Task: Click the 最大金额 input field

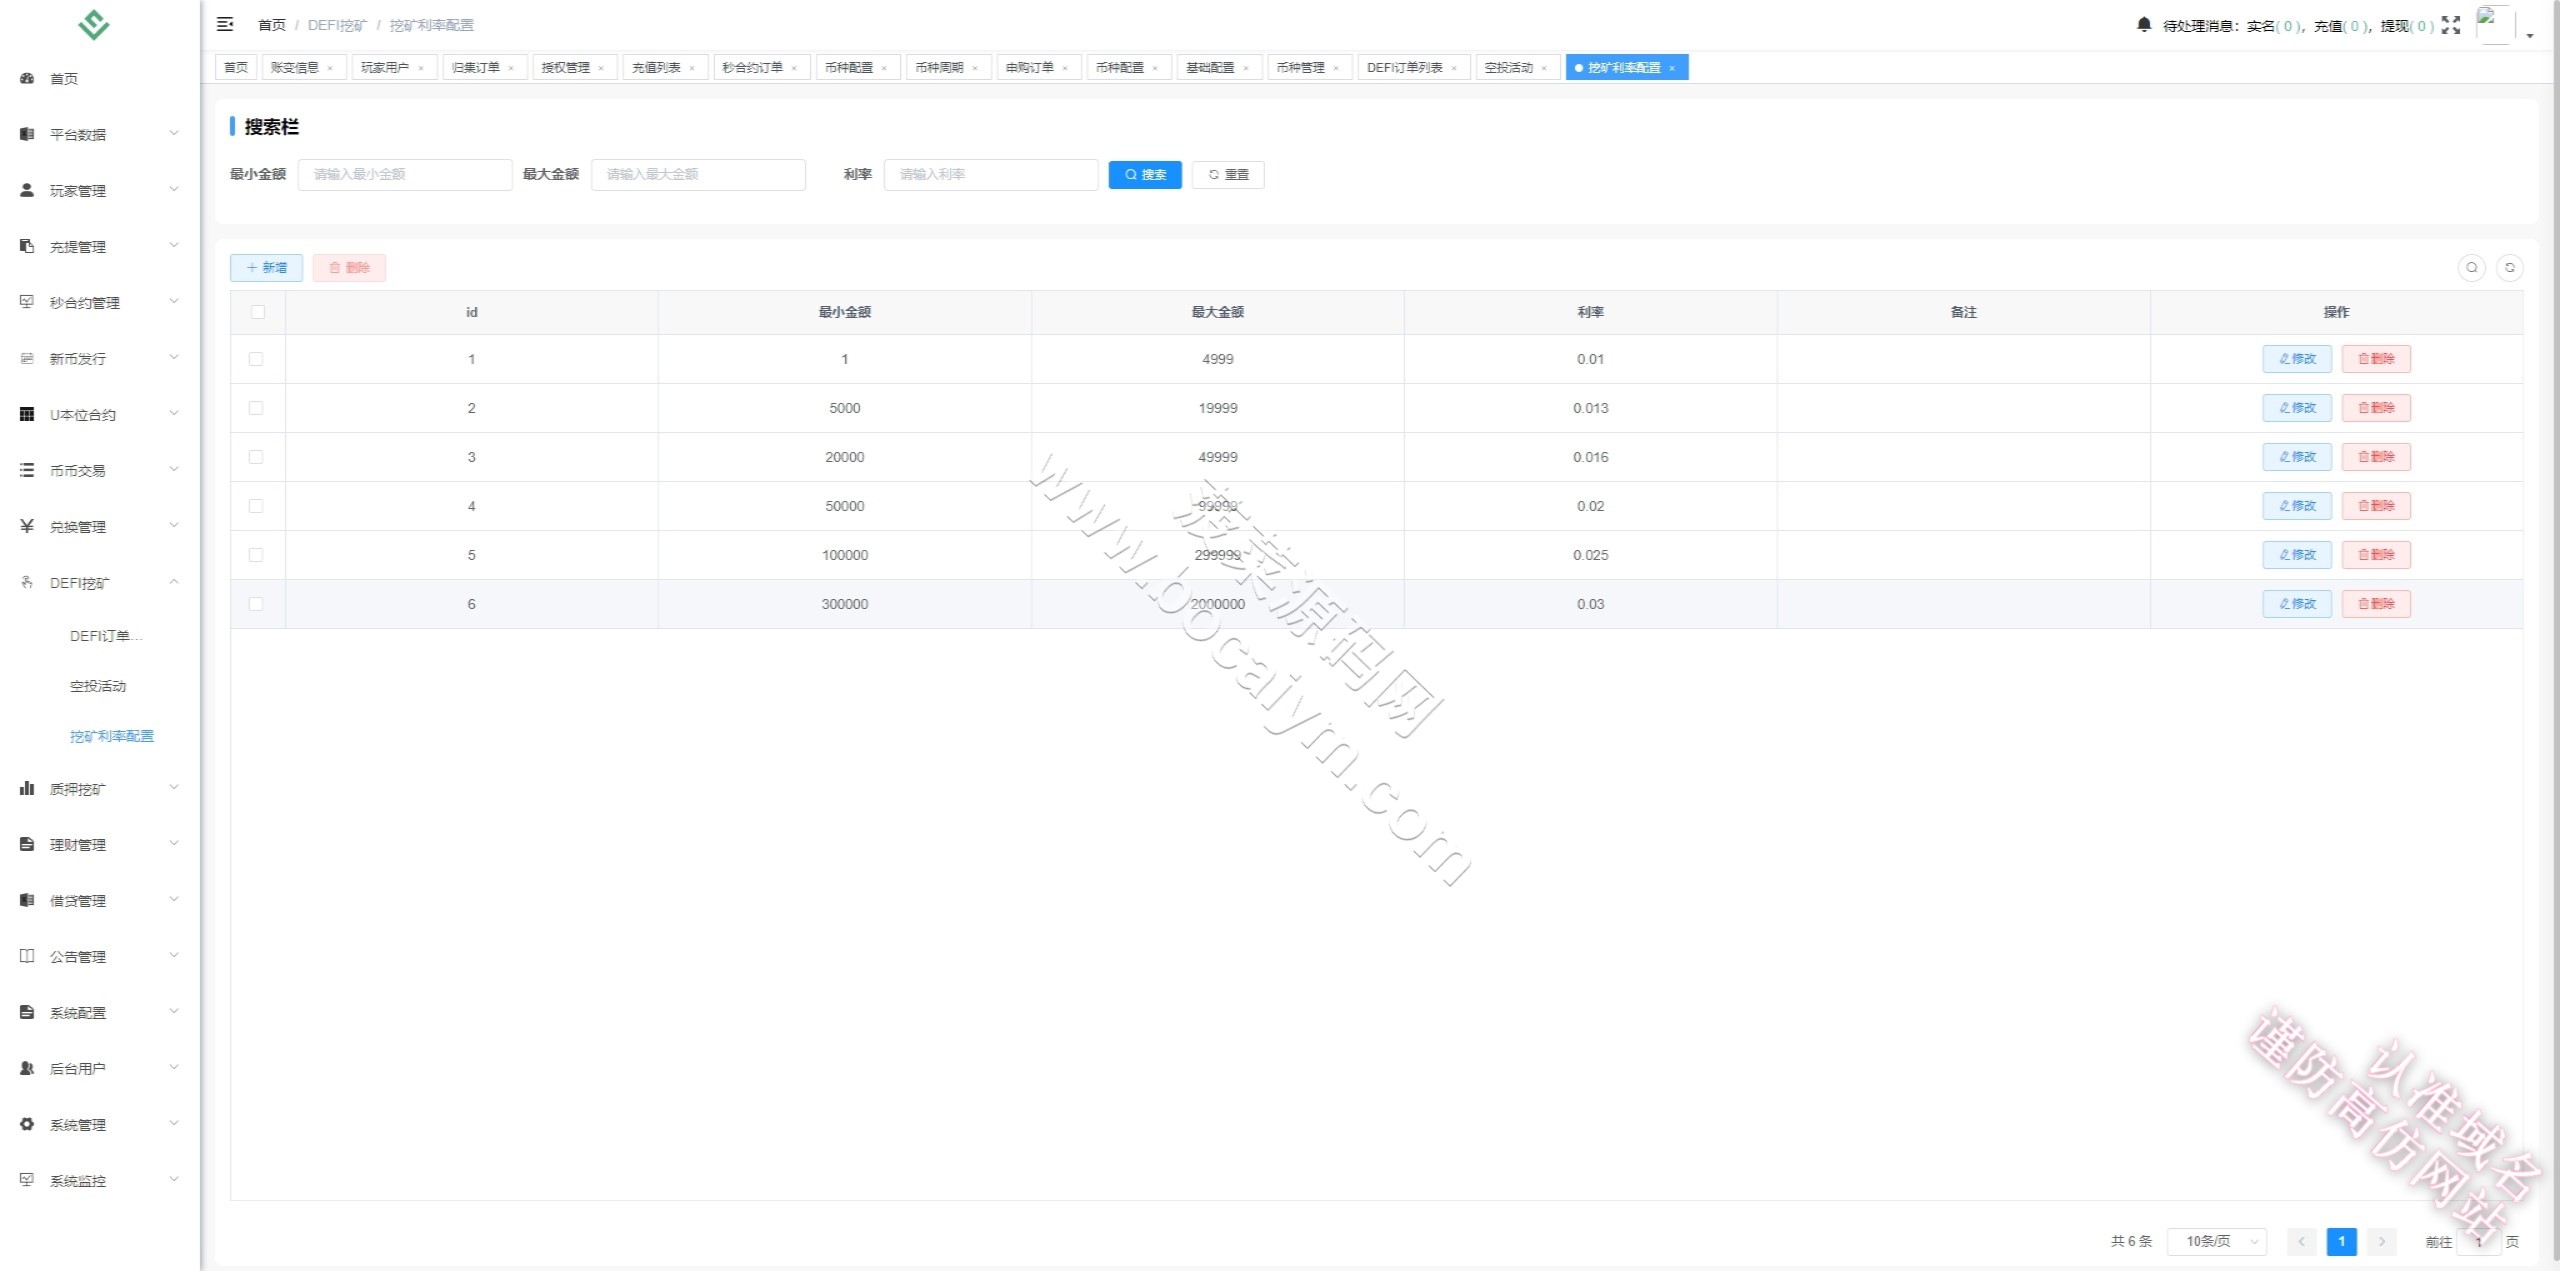Action: (x=698, y=175)
